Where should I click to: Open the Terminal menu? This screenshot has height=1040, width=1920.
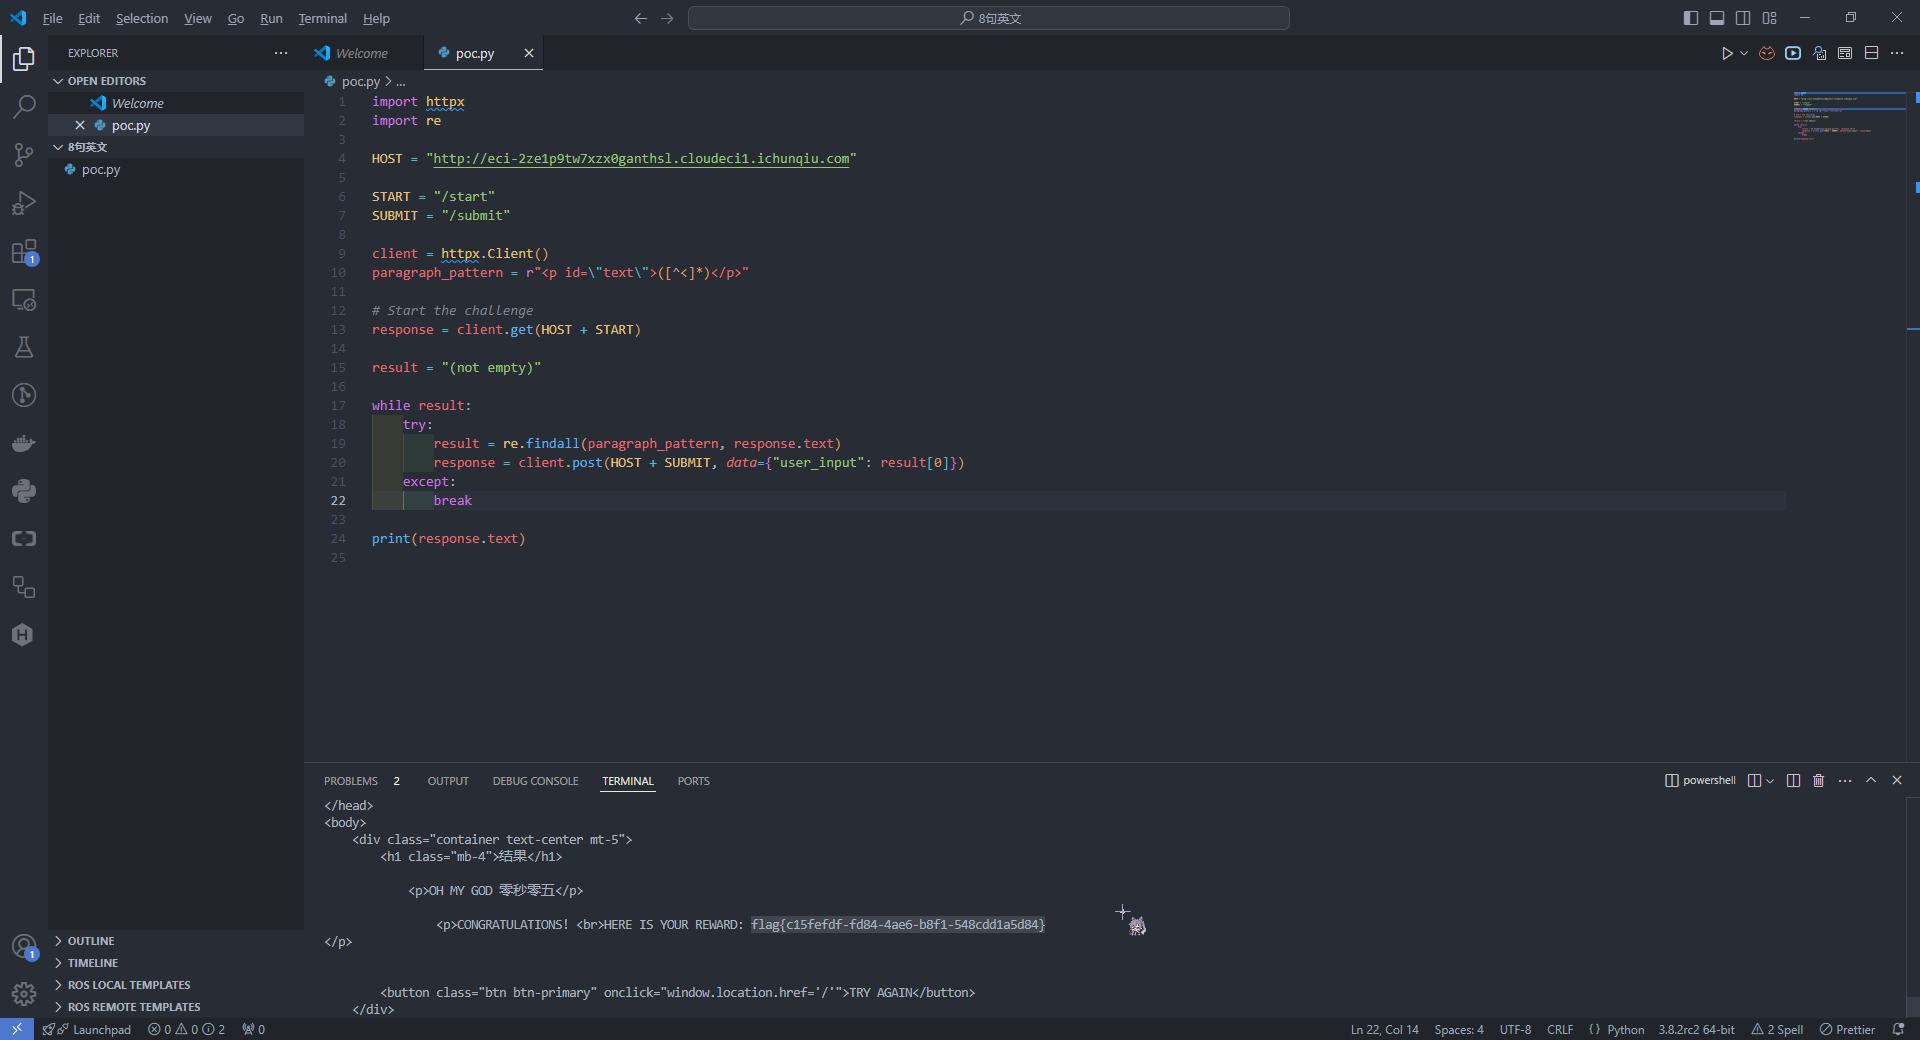point(322,18)
